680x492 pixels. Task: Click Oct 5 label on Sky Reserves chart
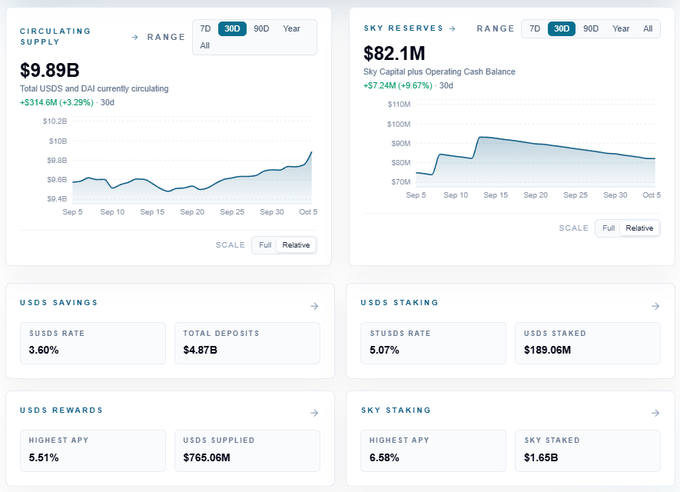tap(651, 195)
